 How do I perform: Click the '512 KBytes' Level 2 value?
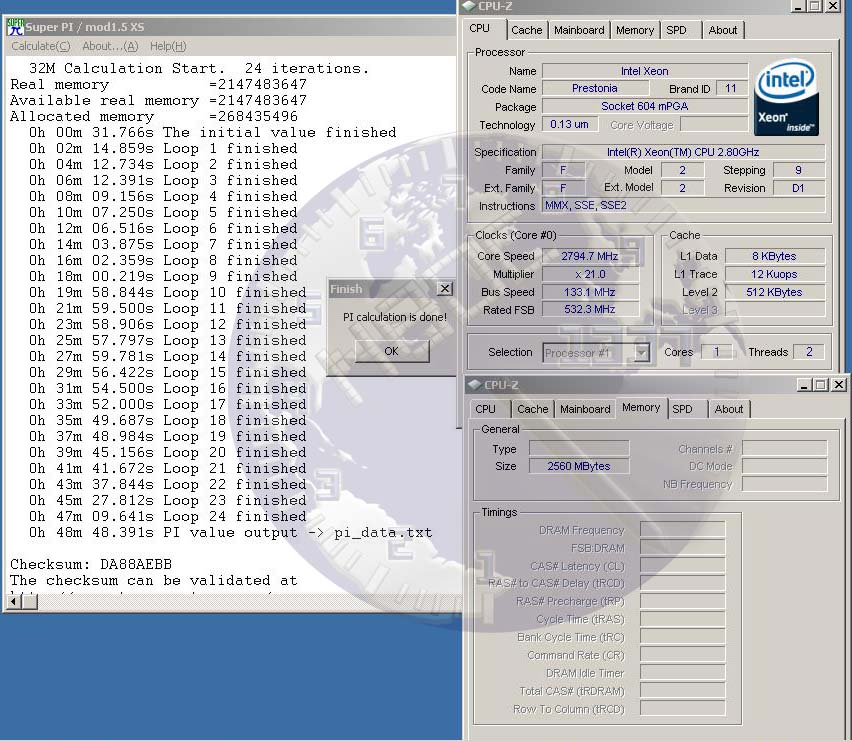(774, 292)
